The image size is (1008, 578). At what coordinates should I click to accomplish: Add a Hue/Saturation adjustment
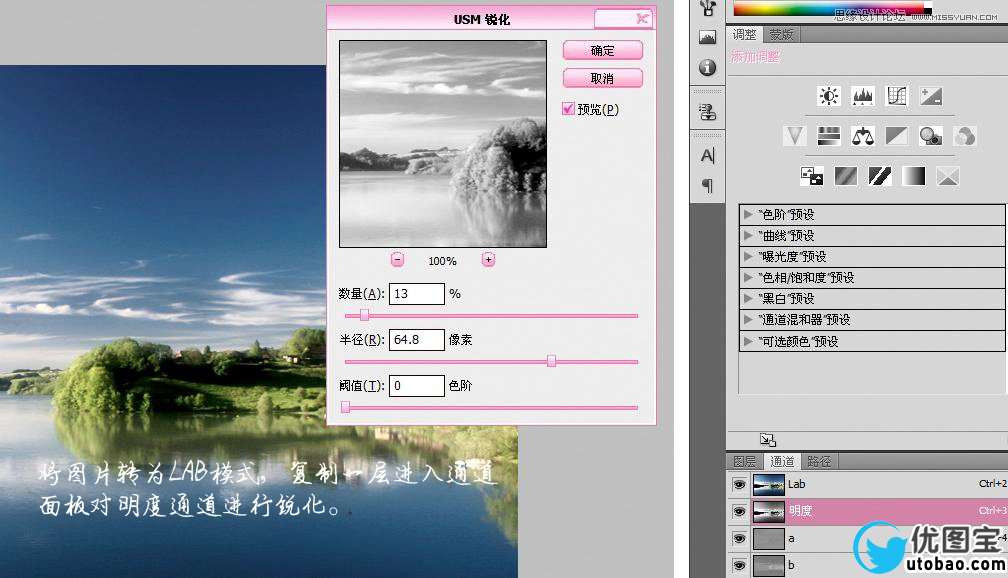[x=829, y=136]
